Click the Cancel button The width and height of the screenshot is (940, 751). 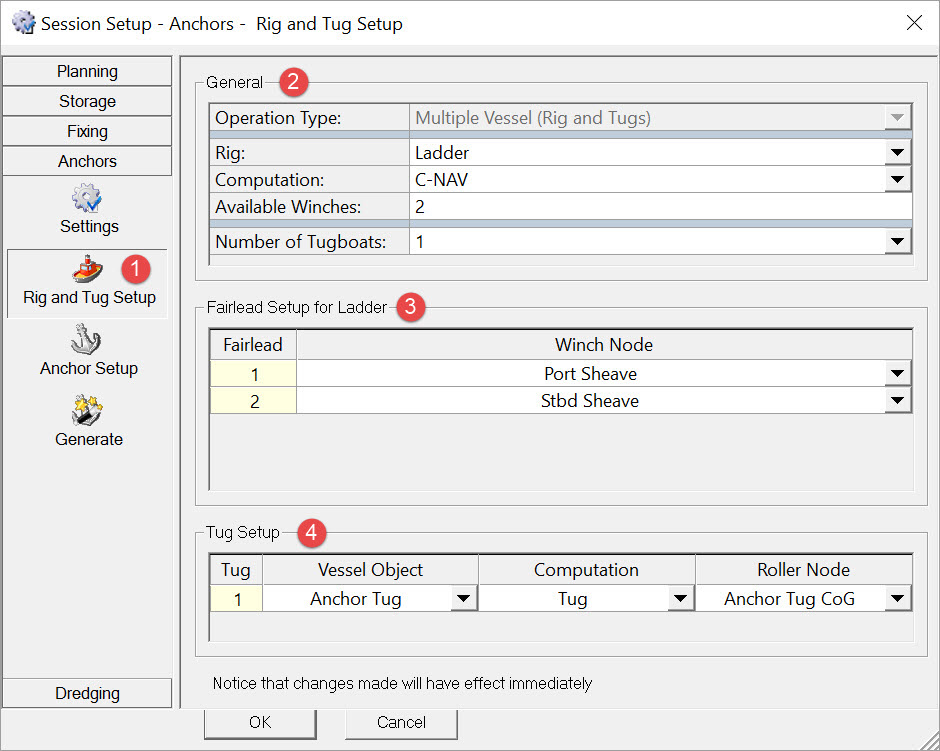[x=401, y=722]
